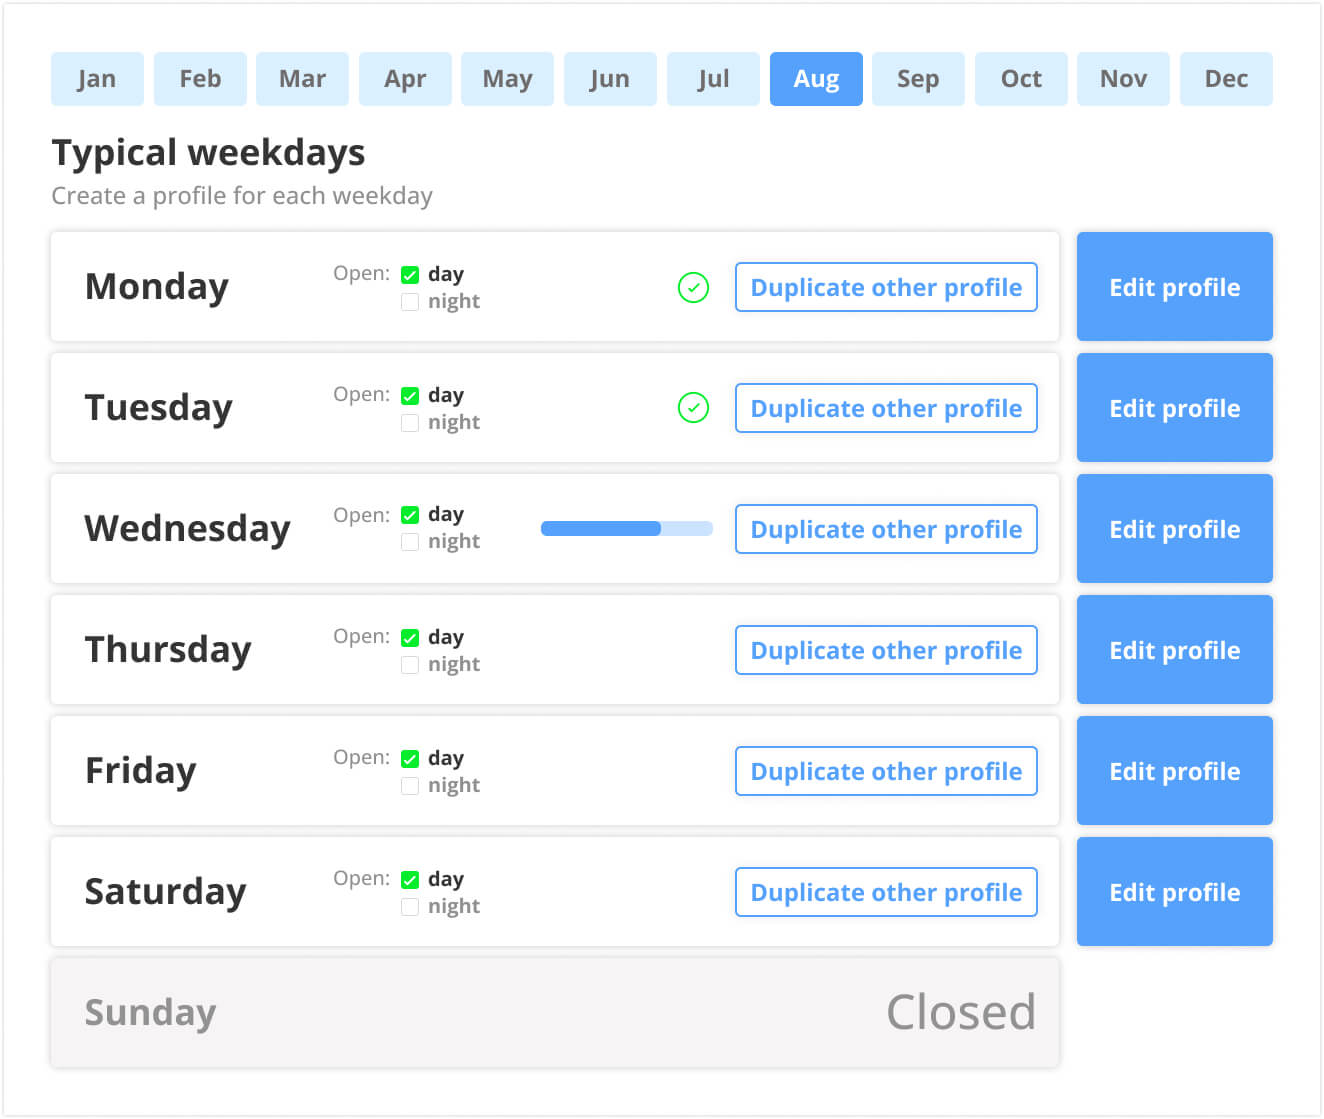1324x1119 pixels.
Task: Switch to the September tab
Action: tap(917, 78)
